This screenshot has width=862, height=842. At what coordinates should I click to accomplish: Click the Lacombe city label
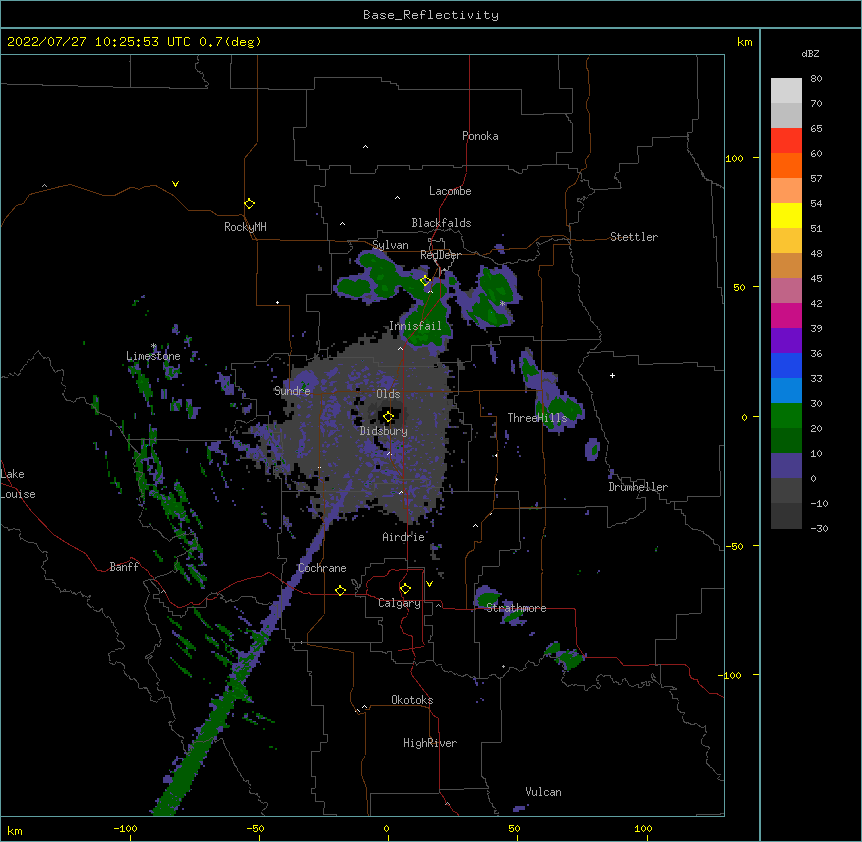coord(450,191)
